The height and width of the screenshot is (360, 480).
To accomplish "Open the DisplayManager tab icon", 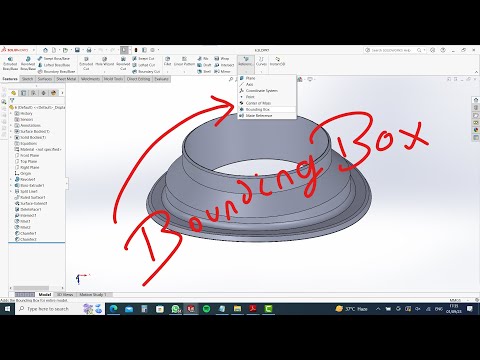I will [x=53, y=93].
